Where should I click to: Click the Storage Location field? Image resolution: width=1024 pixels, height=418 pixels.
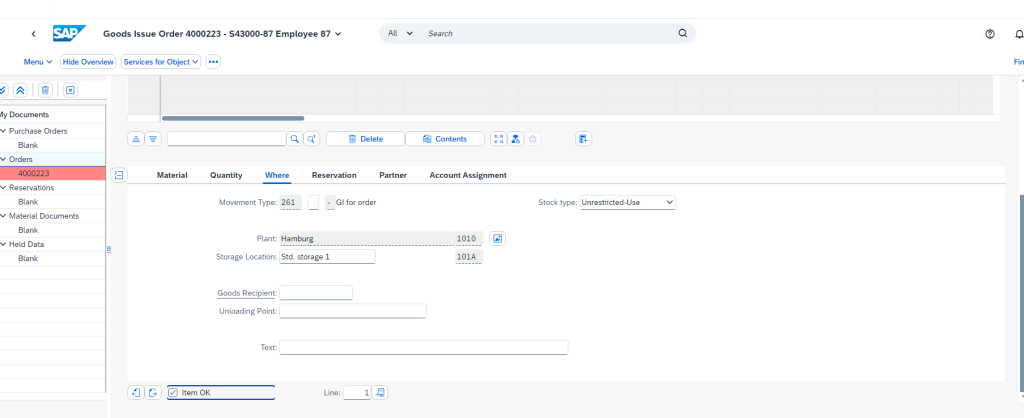click(x=327, y=257)
